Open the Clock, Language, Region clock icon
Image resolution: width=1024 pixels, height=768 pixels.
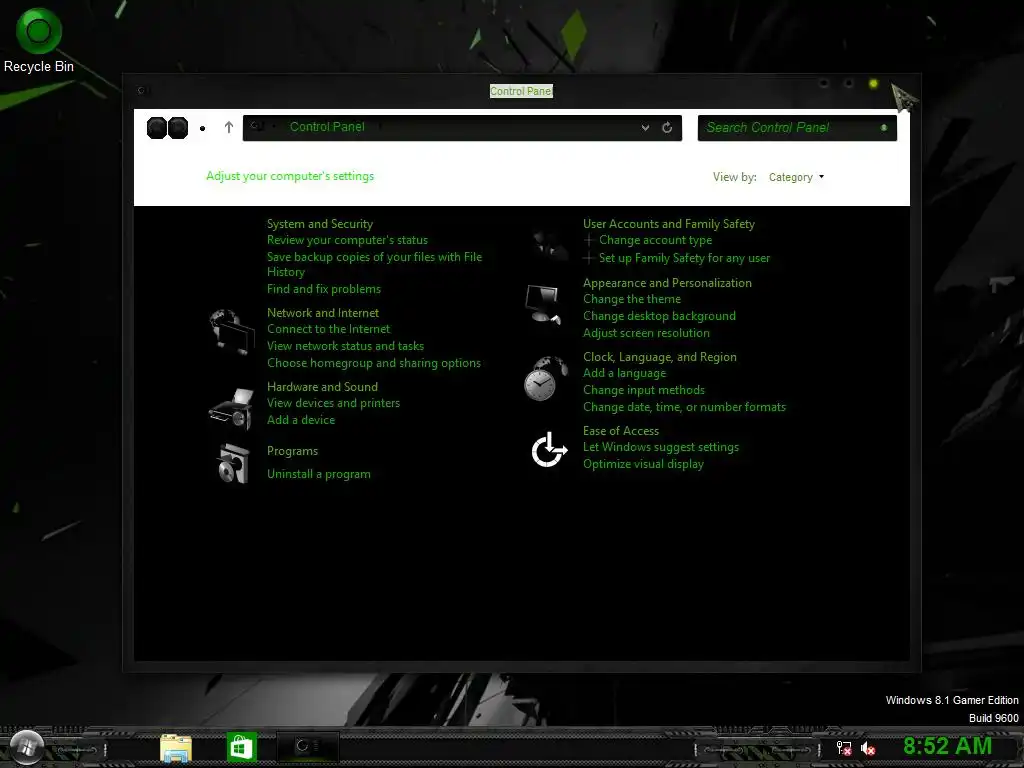pyautogui.click(x=545, y=379)
